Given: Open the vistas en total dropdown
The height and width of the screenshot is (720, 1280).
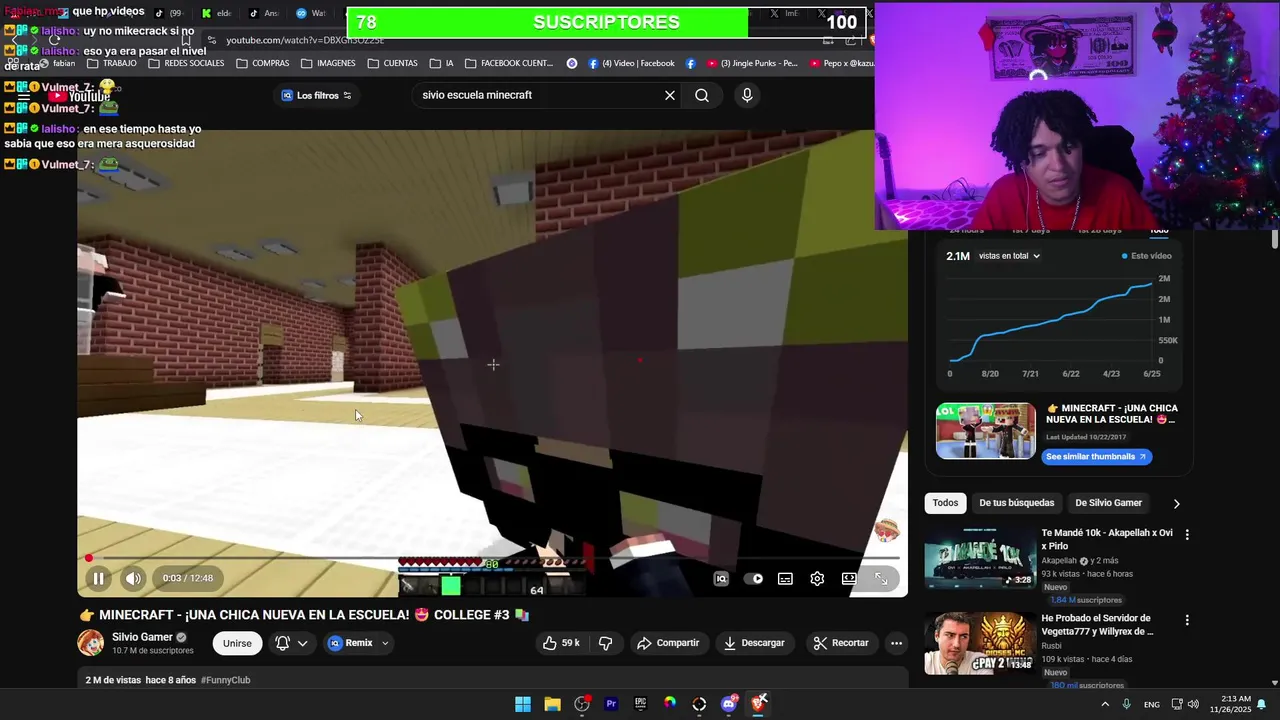Looking at the screenshot, I should (1009, 256).
